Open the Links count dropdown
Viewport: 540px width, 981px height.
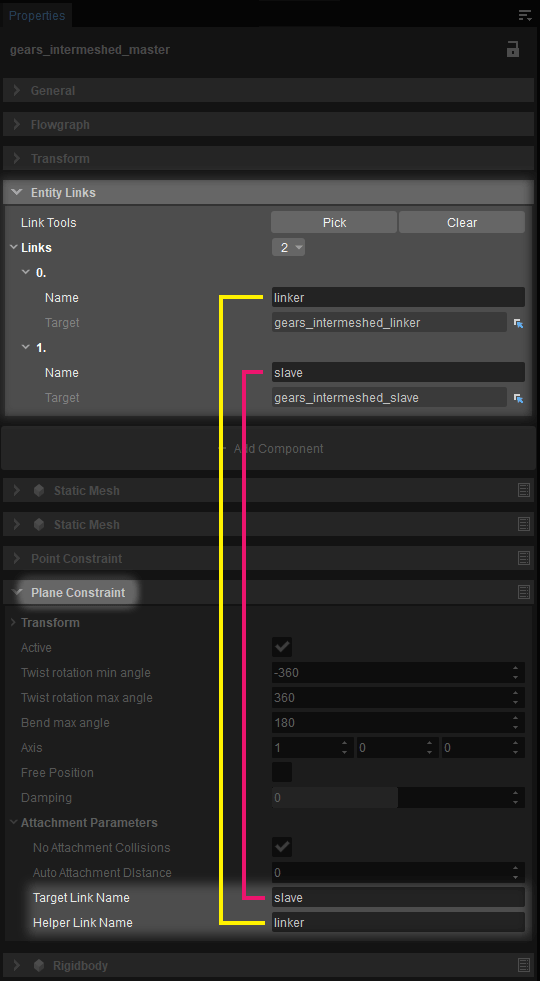click(288, 248)
